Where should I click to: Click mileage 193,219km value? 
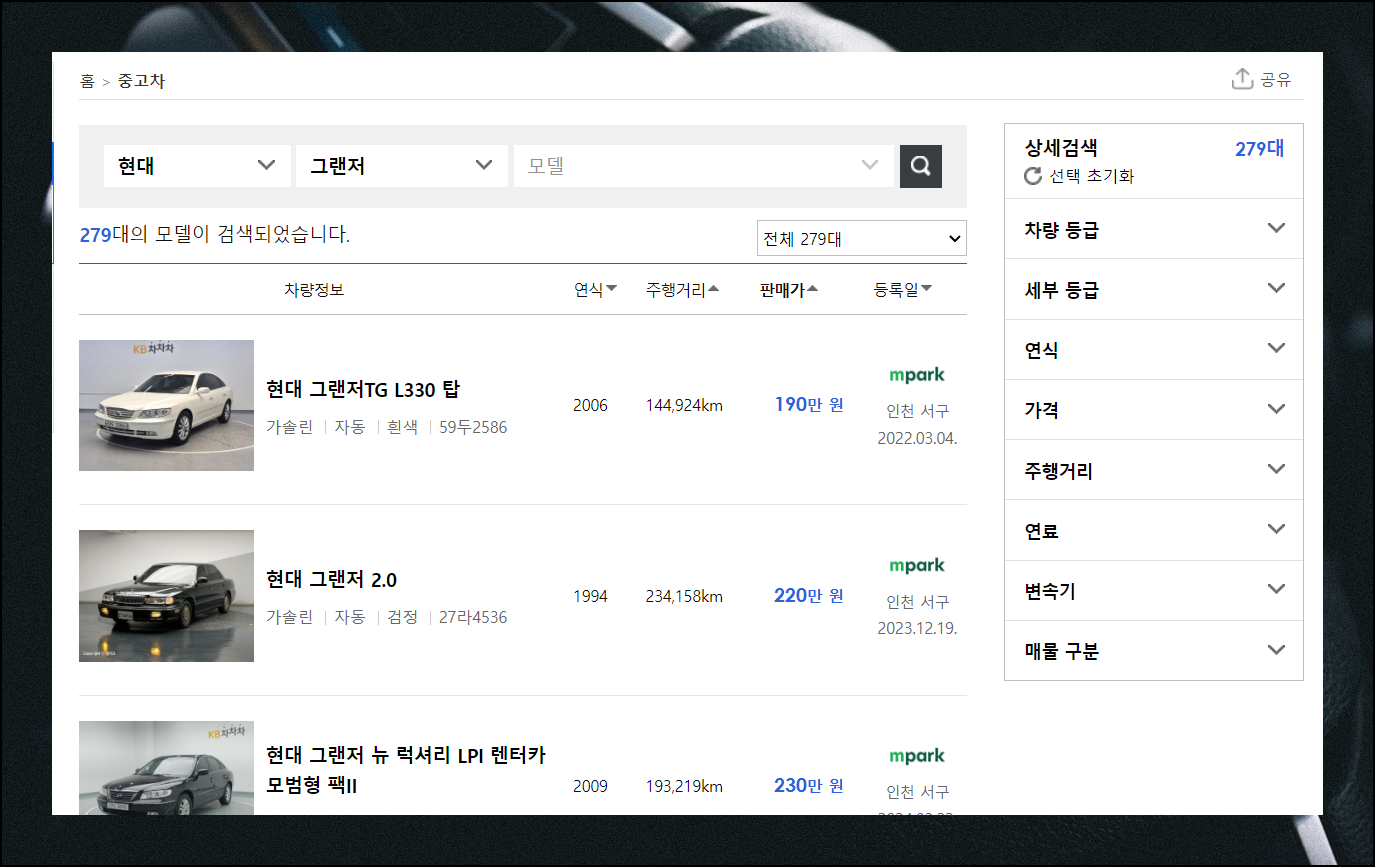[x=684, y=786]
